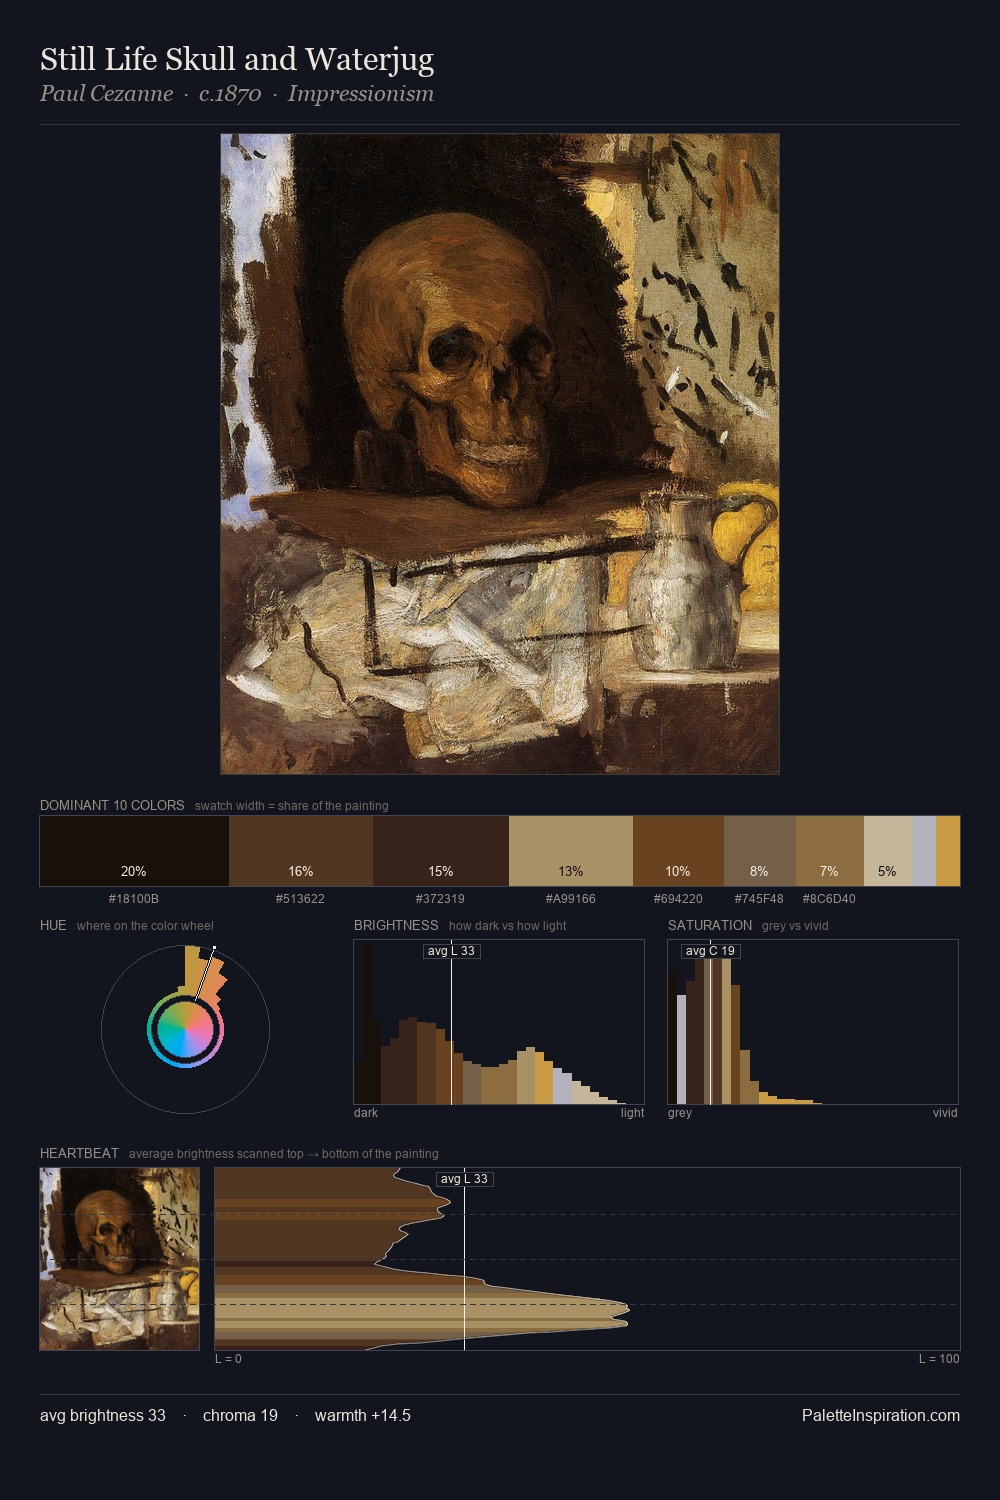This screenshot has height=1500, width=1000.
Task: Click the 'avg brightness 33' footer stat
Action: pos(103,1415)
